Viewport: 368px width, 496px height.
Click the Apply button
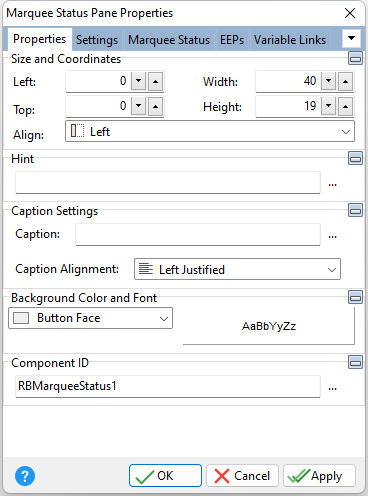point(319,476)
